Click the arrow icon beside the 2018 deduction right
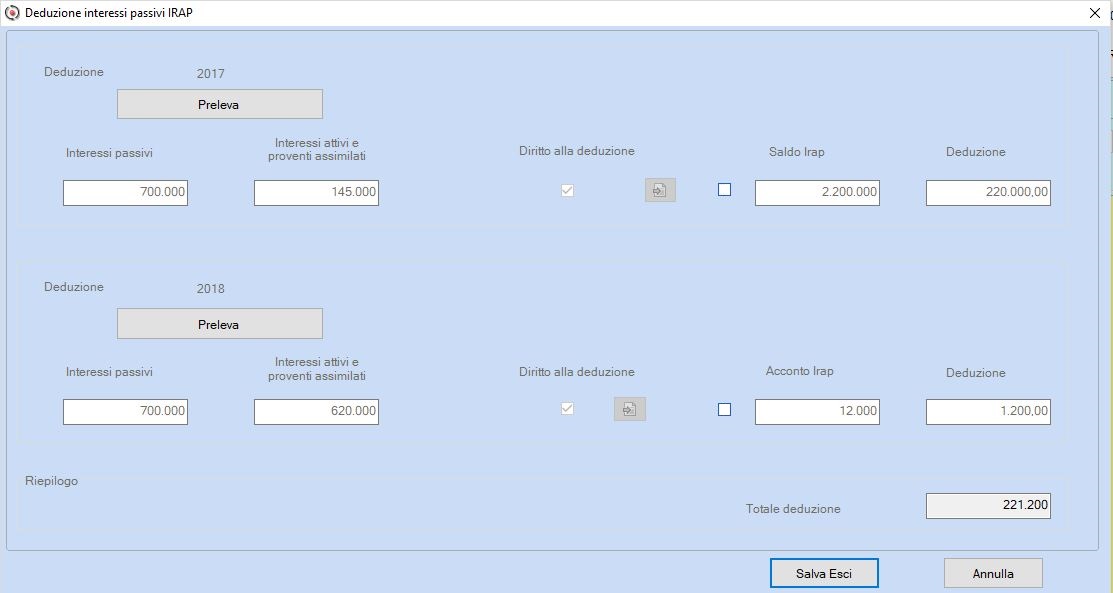Screen dimensions: 1113x593 (x=630, y=409)
